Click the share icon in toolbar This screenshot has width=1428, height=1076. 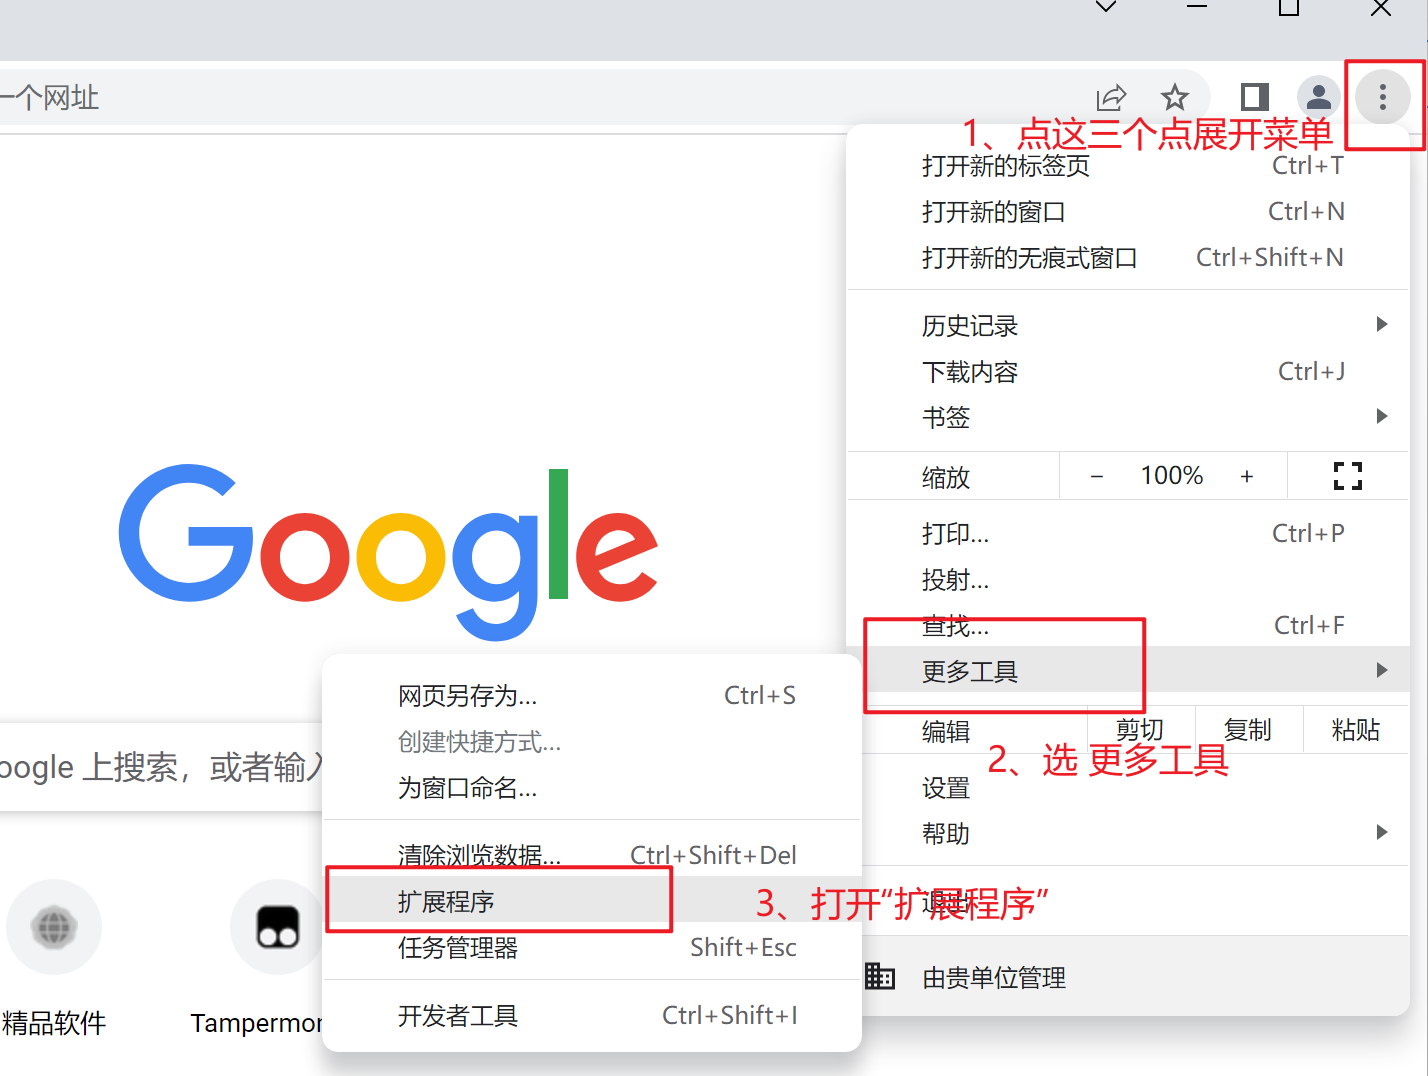click(1112, 97)
